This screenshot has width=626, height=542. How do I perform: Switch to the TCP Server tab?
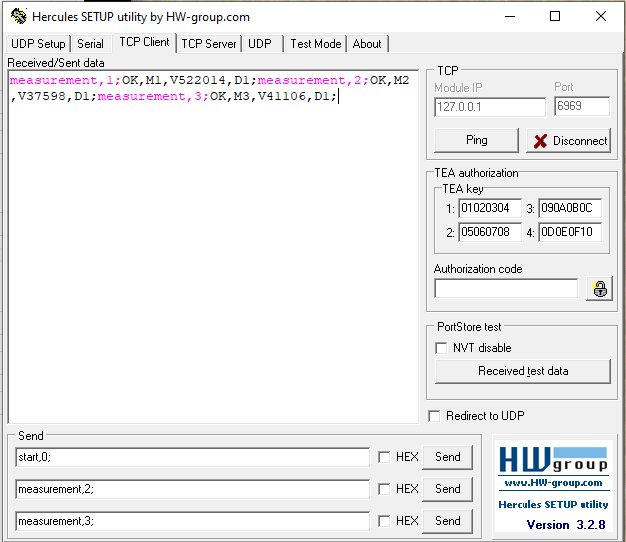pyautogui.click(x=209, y=44)
